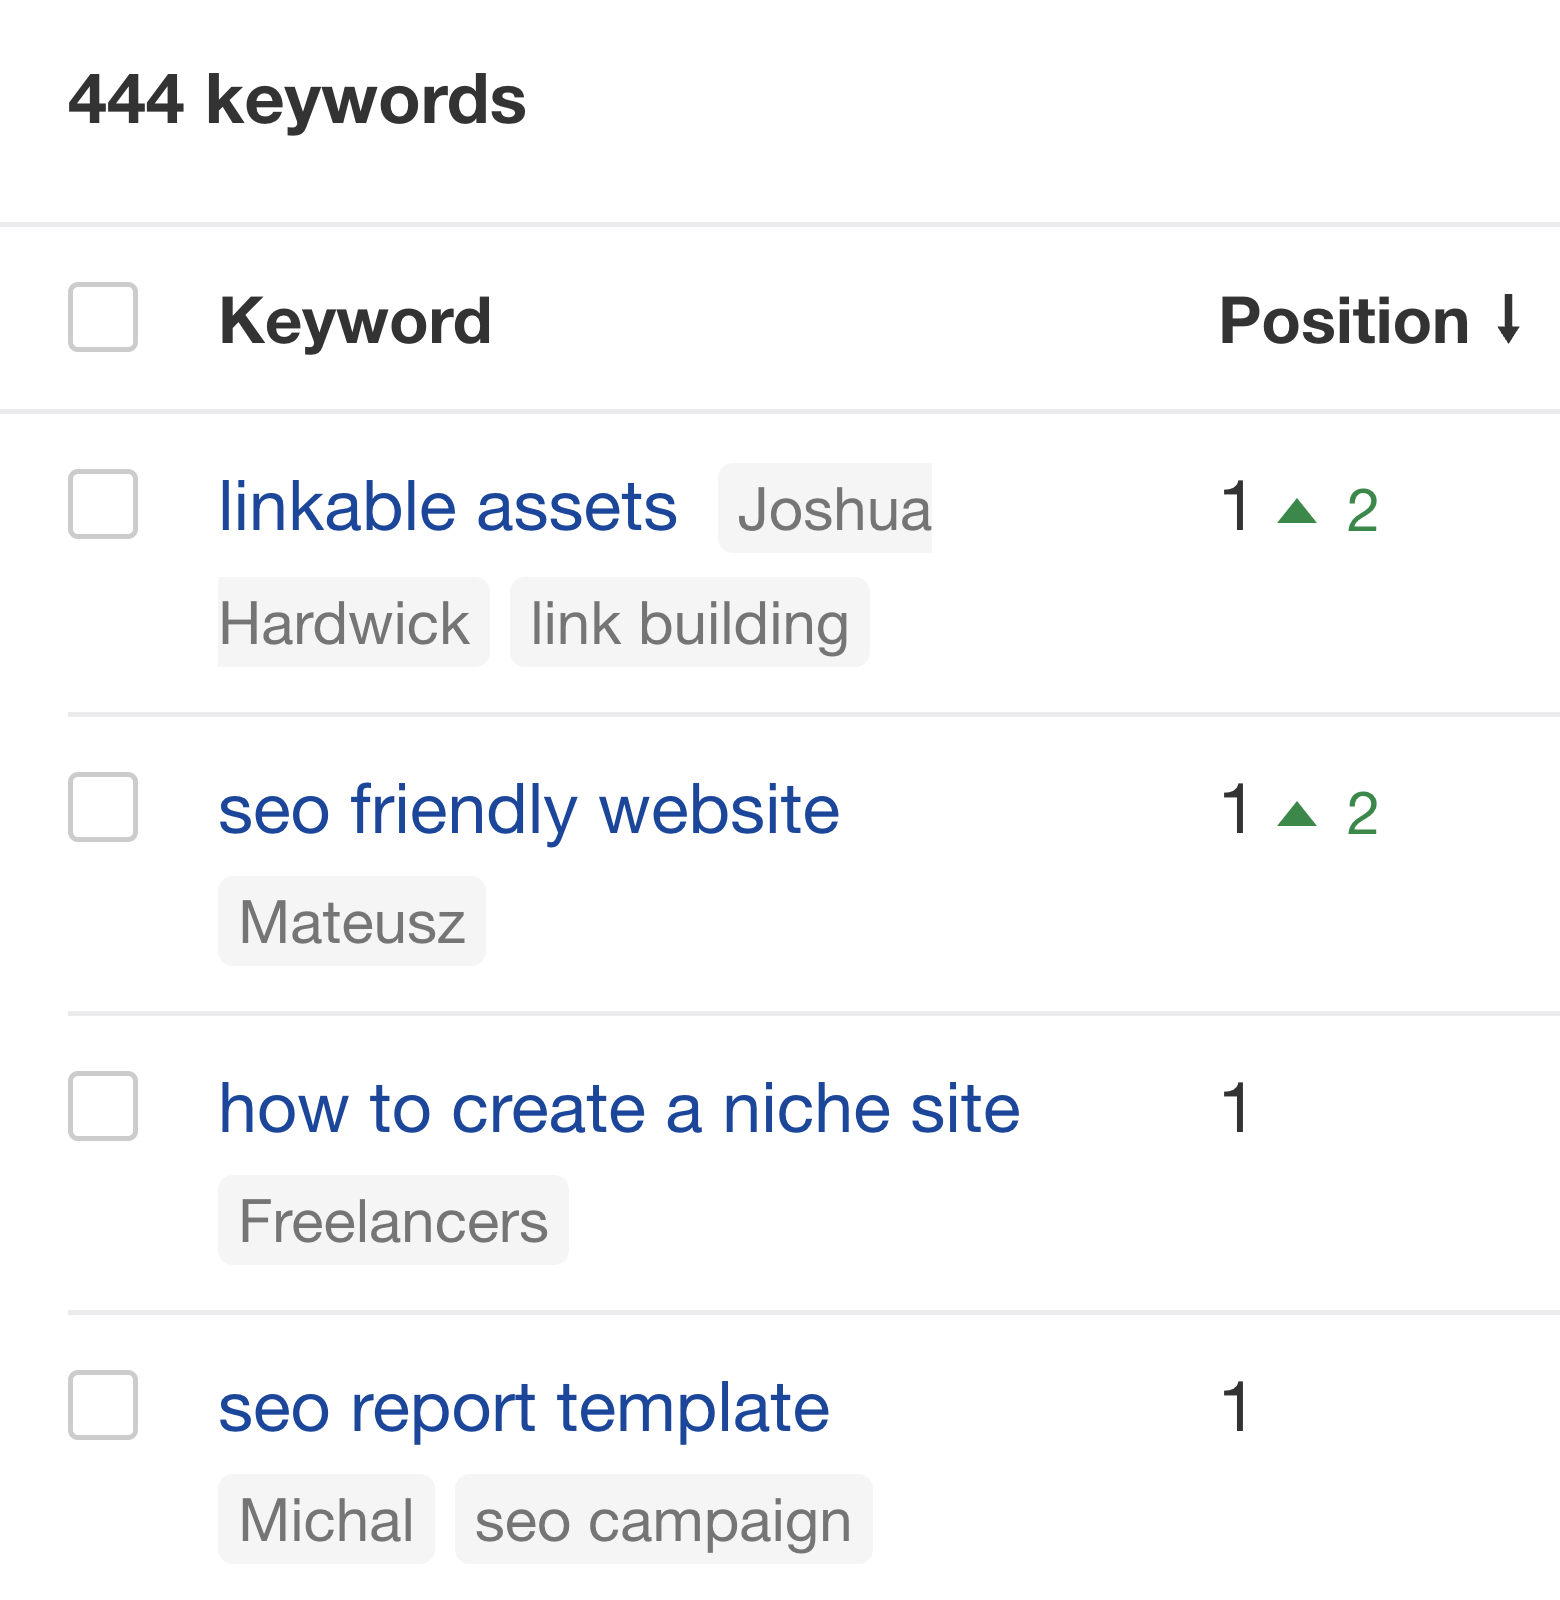Open the seo report template keyword link
This screenshot has width=1560, height=1600.
point(524,1407)
